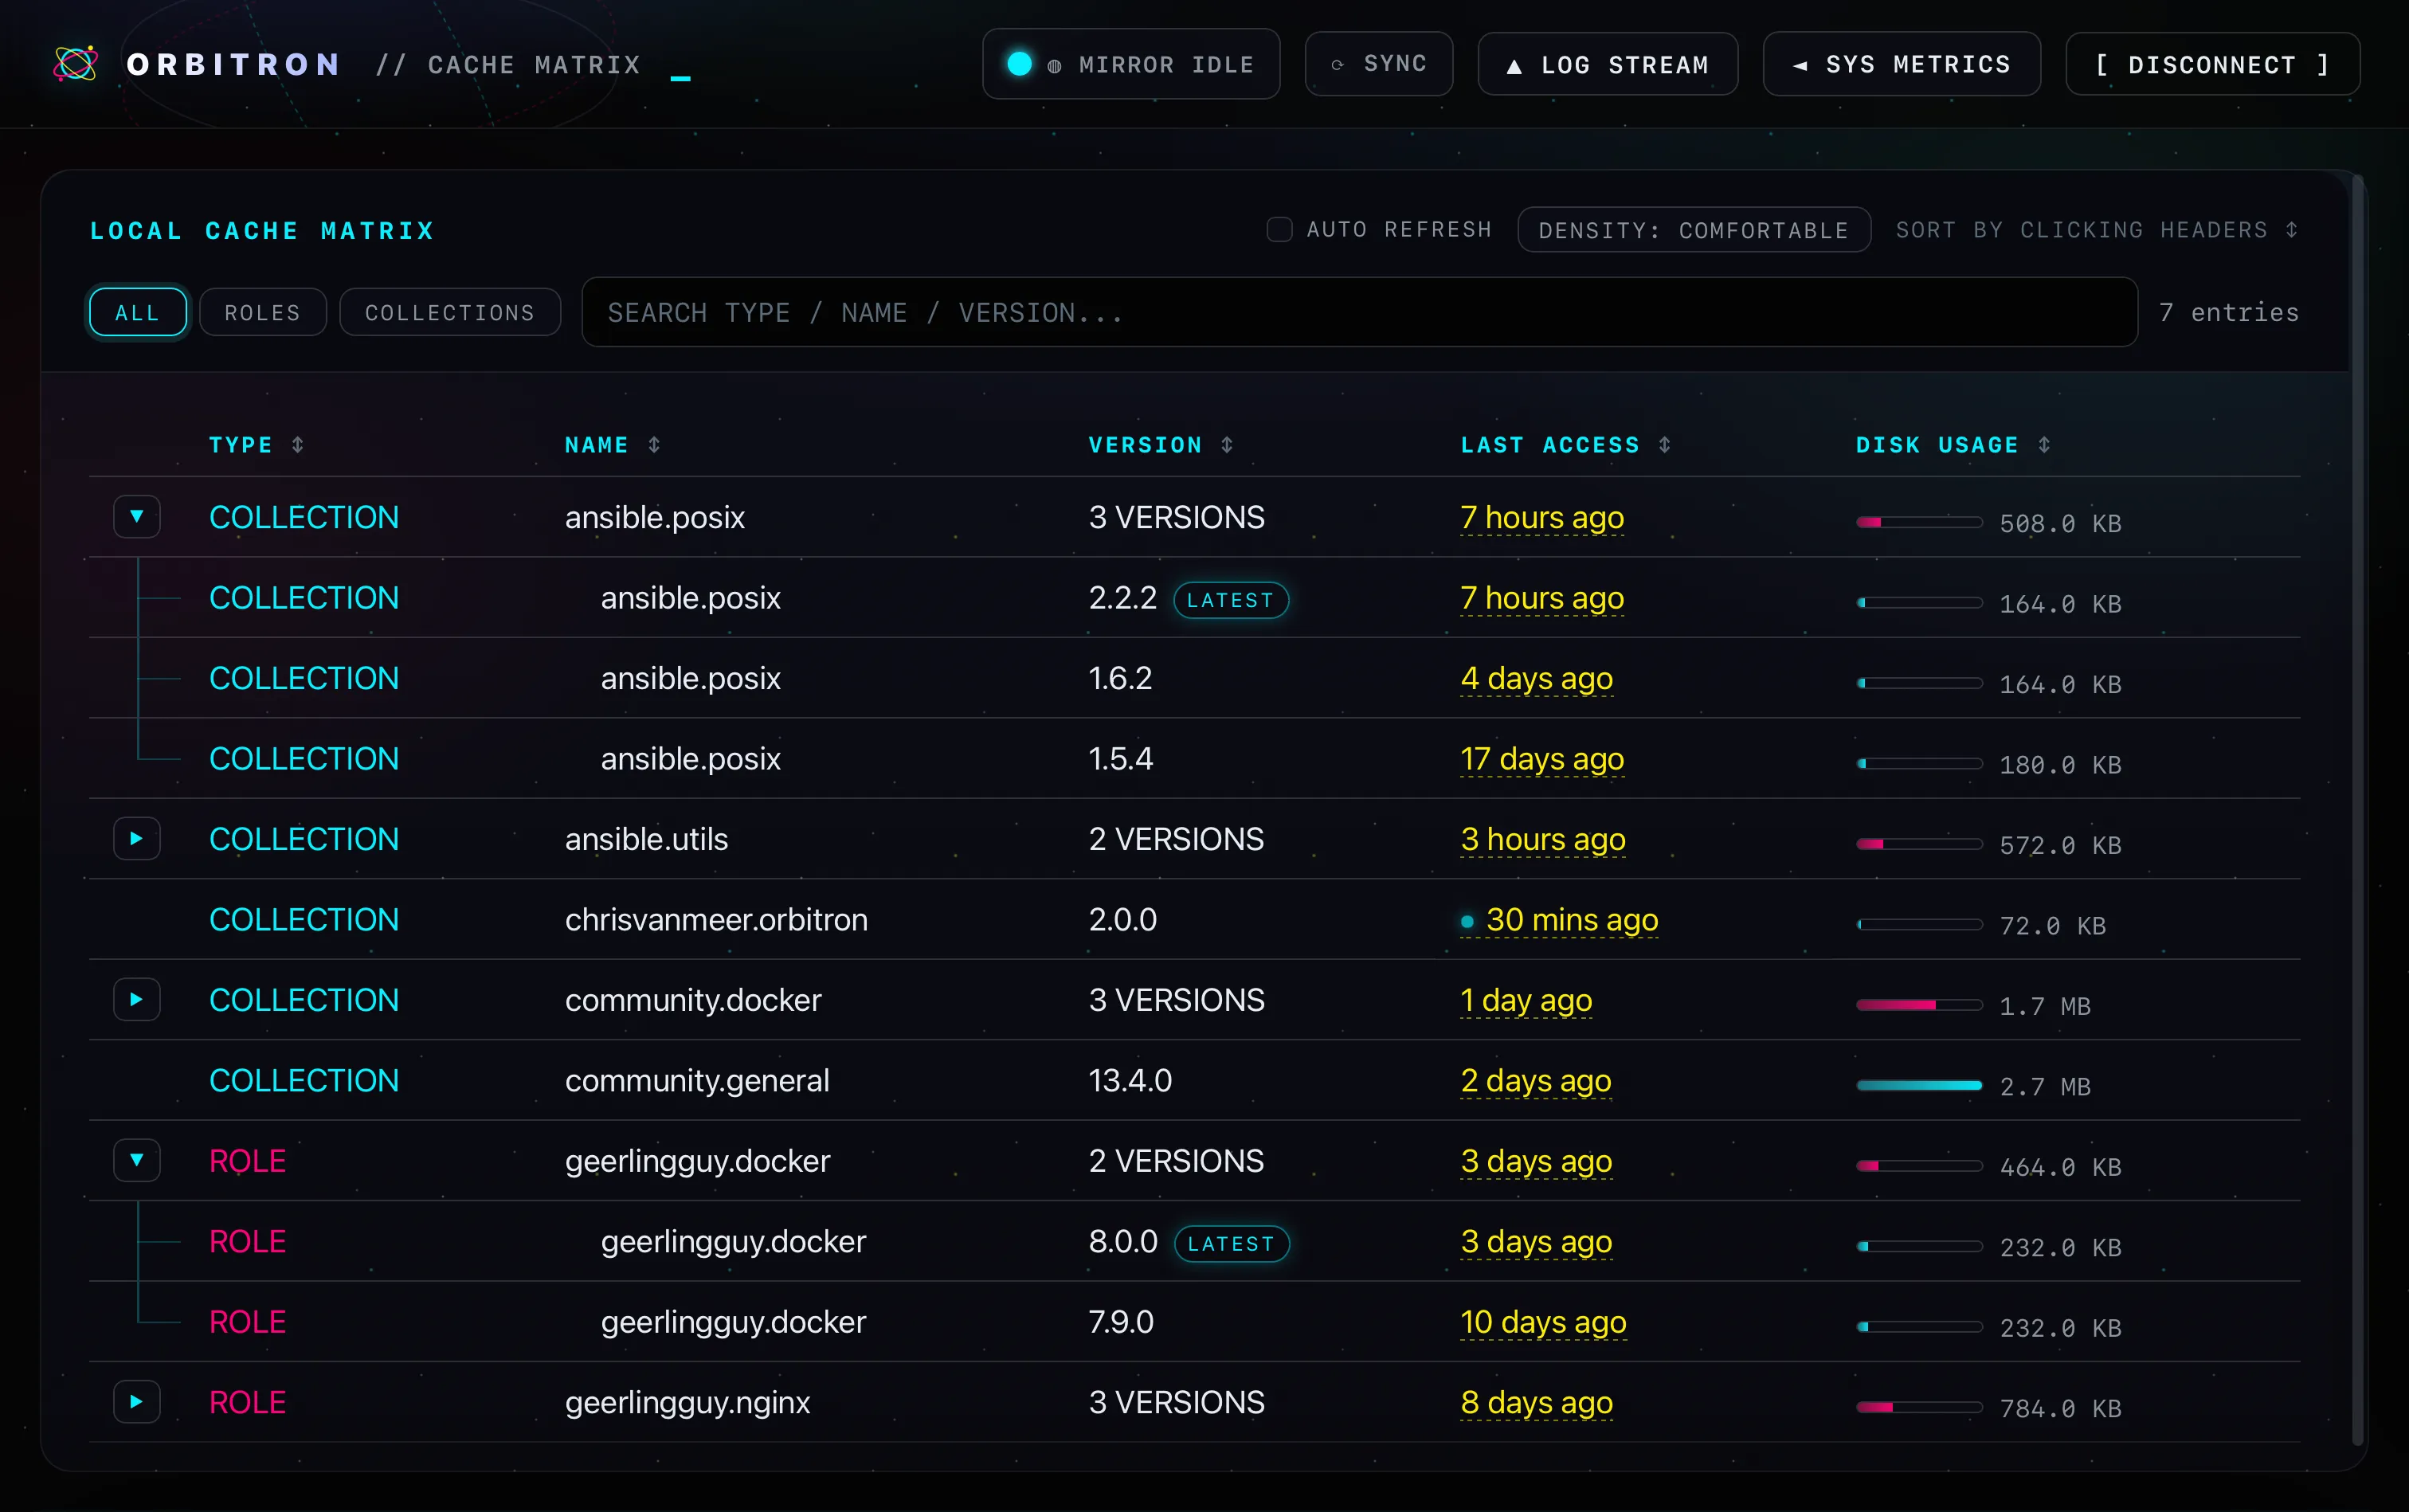Click the LATEST badge on version 2.2.2
2409x1512 pixels.
[1231, 600]
